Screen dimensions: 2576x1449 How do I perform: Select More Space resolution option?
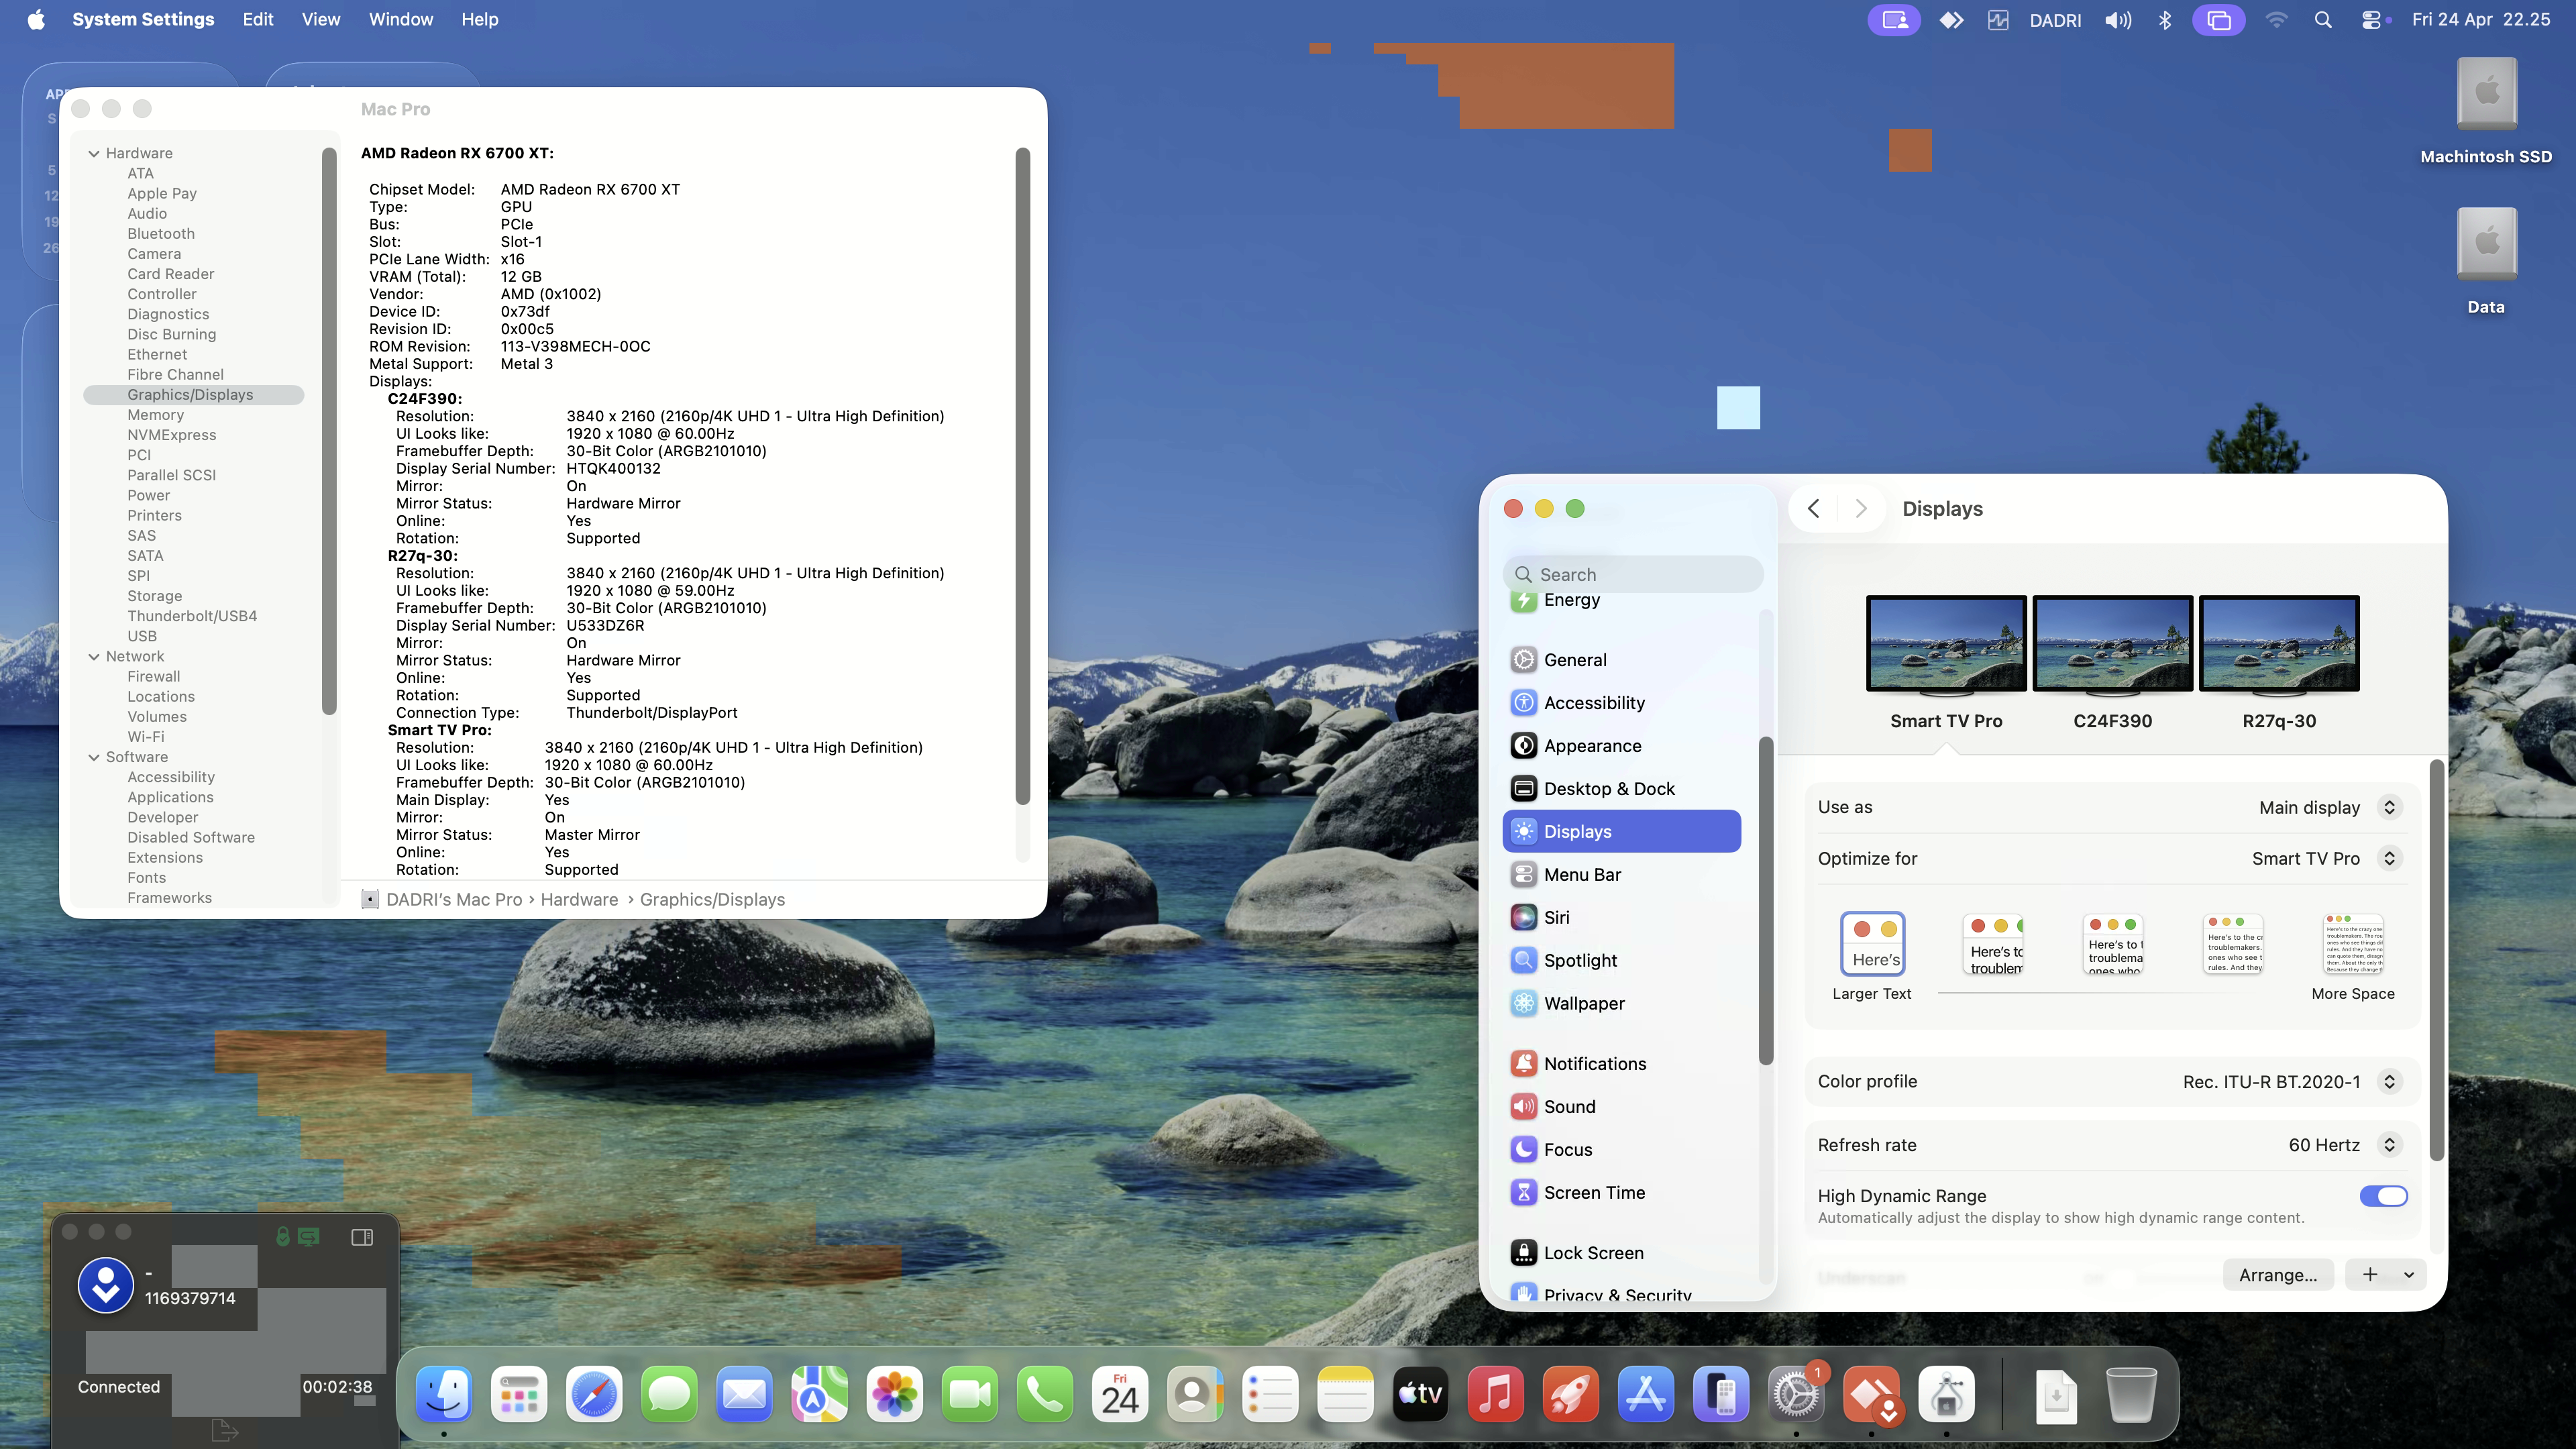click(2353, 944)
